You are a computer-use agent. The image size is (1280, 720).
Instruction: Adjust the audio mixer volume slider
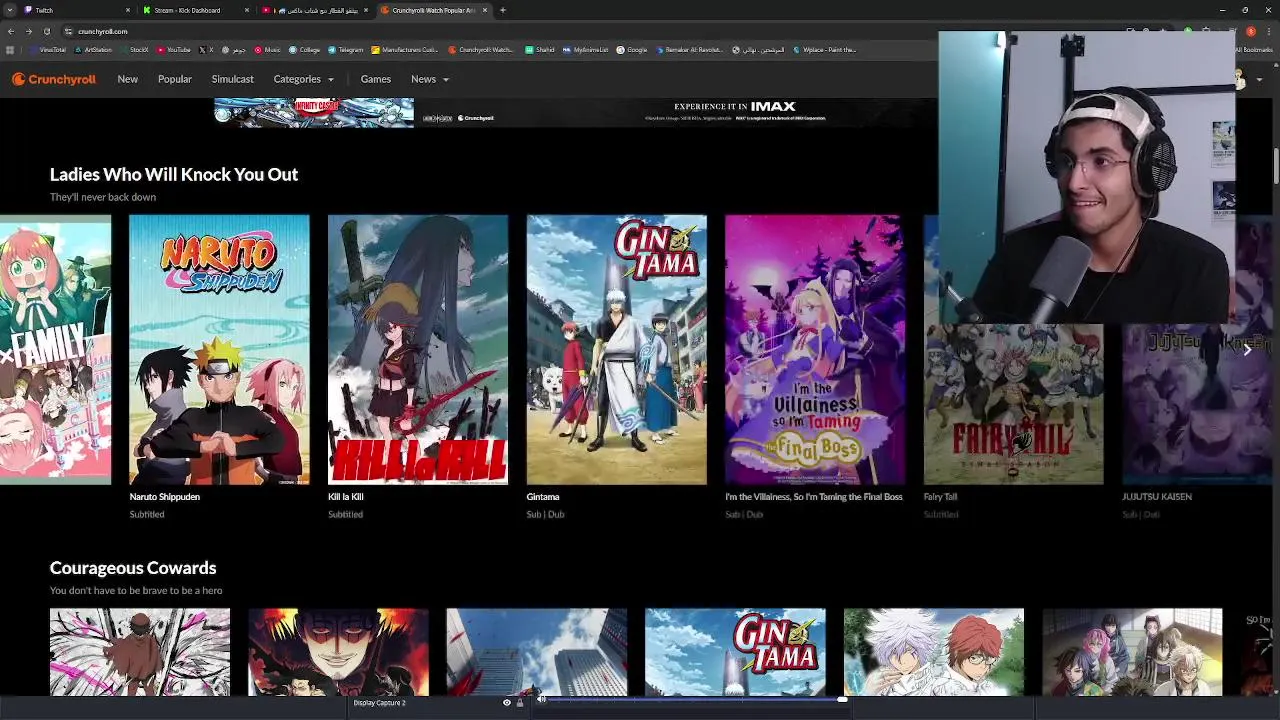pyautogui.click(x=695, y=699)
